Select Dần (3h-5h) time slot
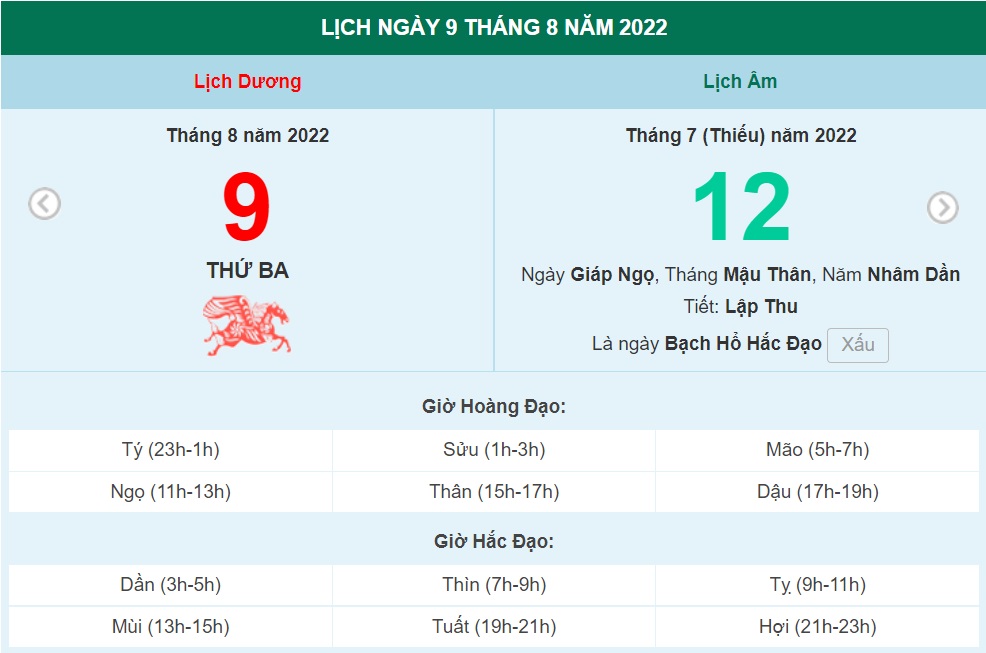This screenshot has width=986, height=653. pos(168,585)
